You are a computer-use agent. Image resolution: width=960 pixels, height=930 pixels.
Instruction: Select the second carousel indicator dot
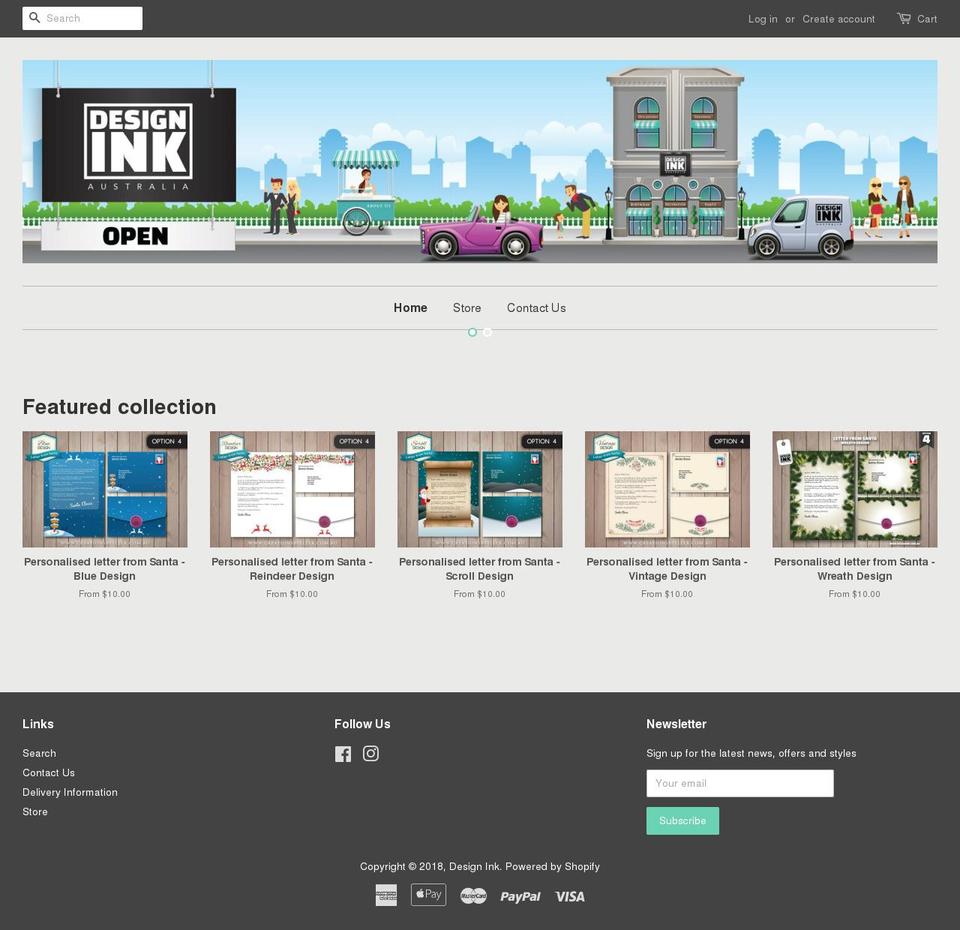pos(487,331)
